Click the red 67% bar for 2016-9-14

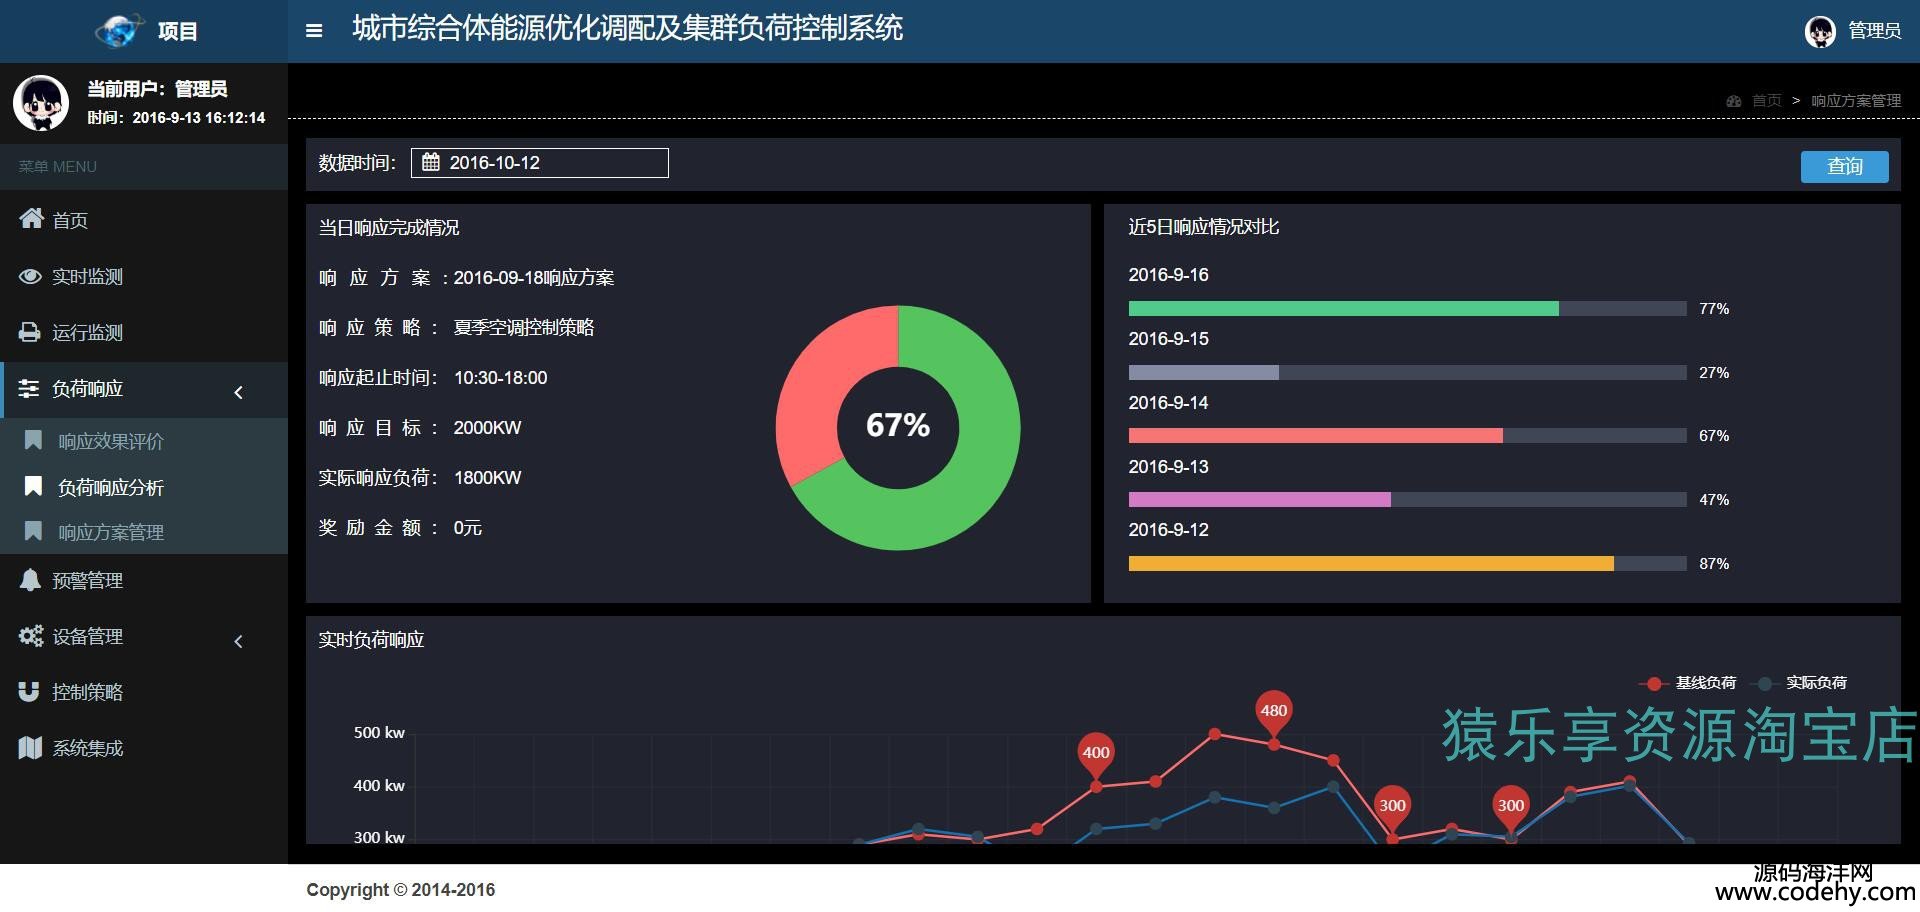tap(1315, 436)
